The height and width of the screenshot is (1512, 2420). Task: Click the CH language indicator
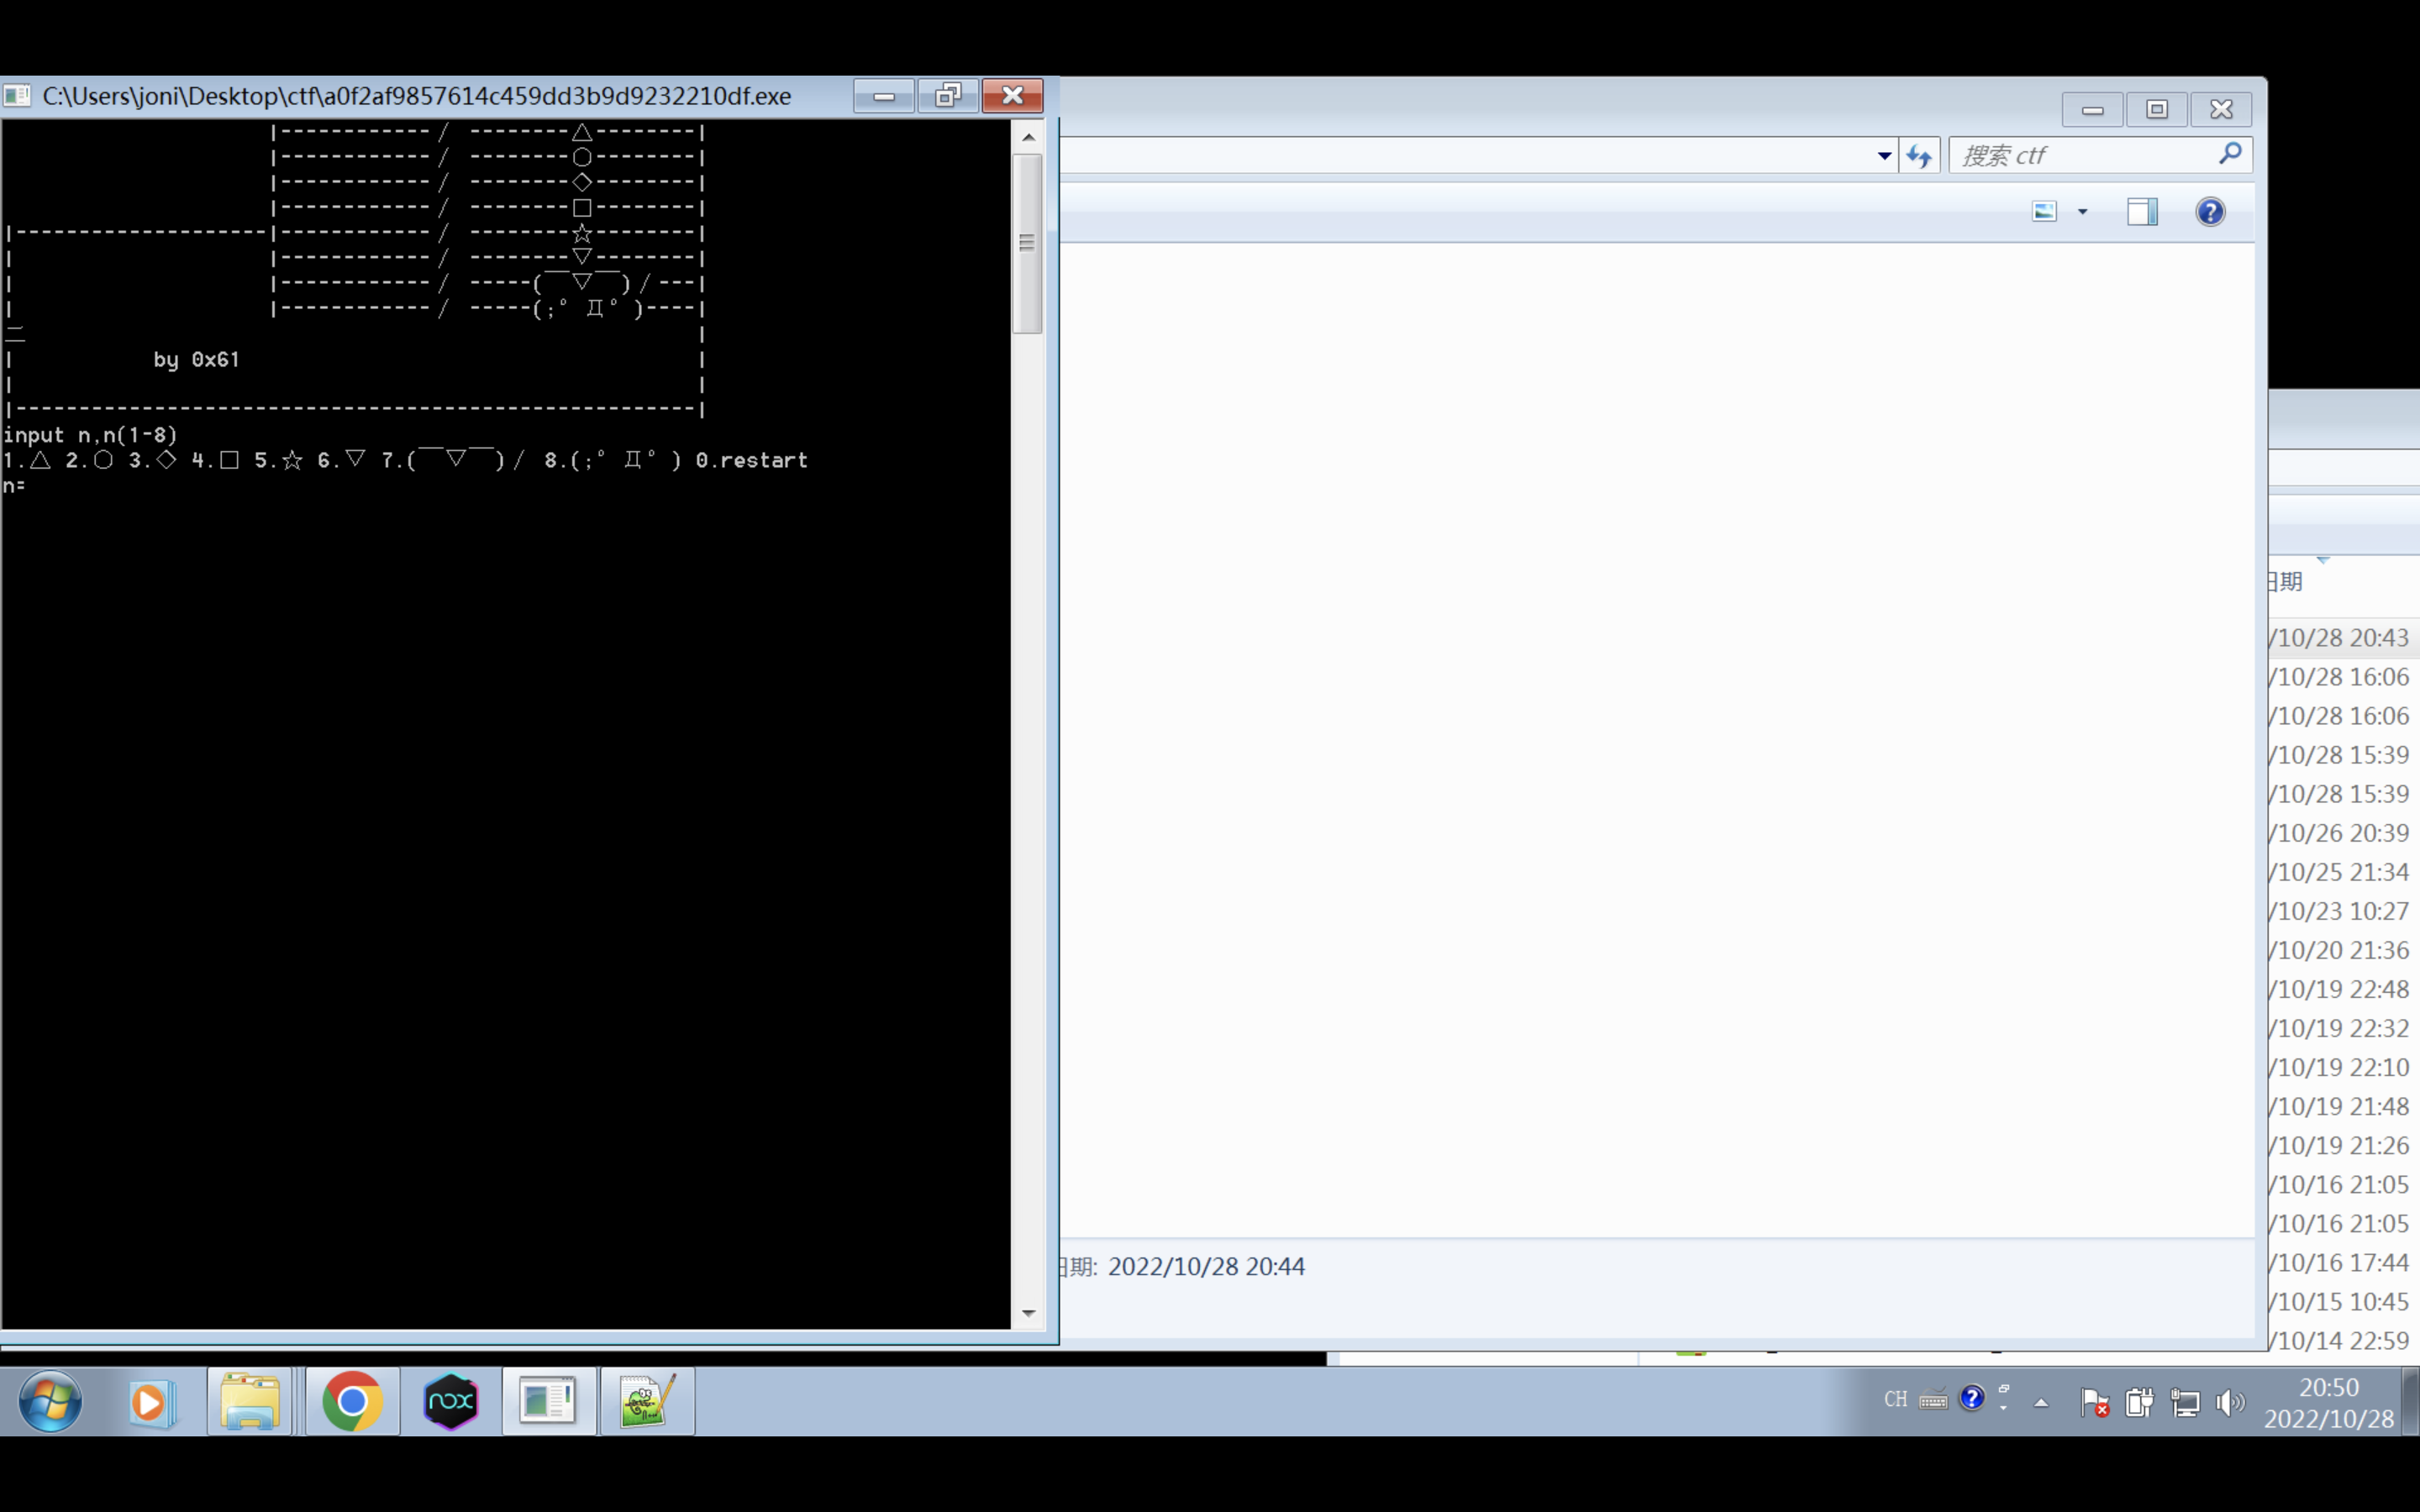[x=1895, y=1399]
